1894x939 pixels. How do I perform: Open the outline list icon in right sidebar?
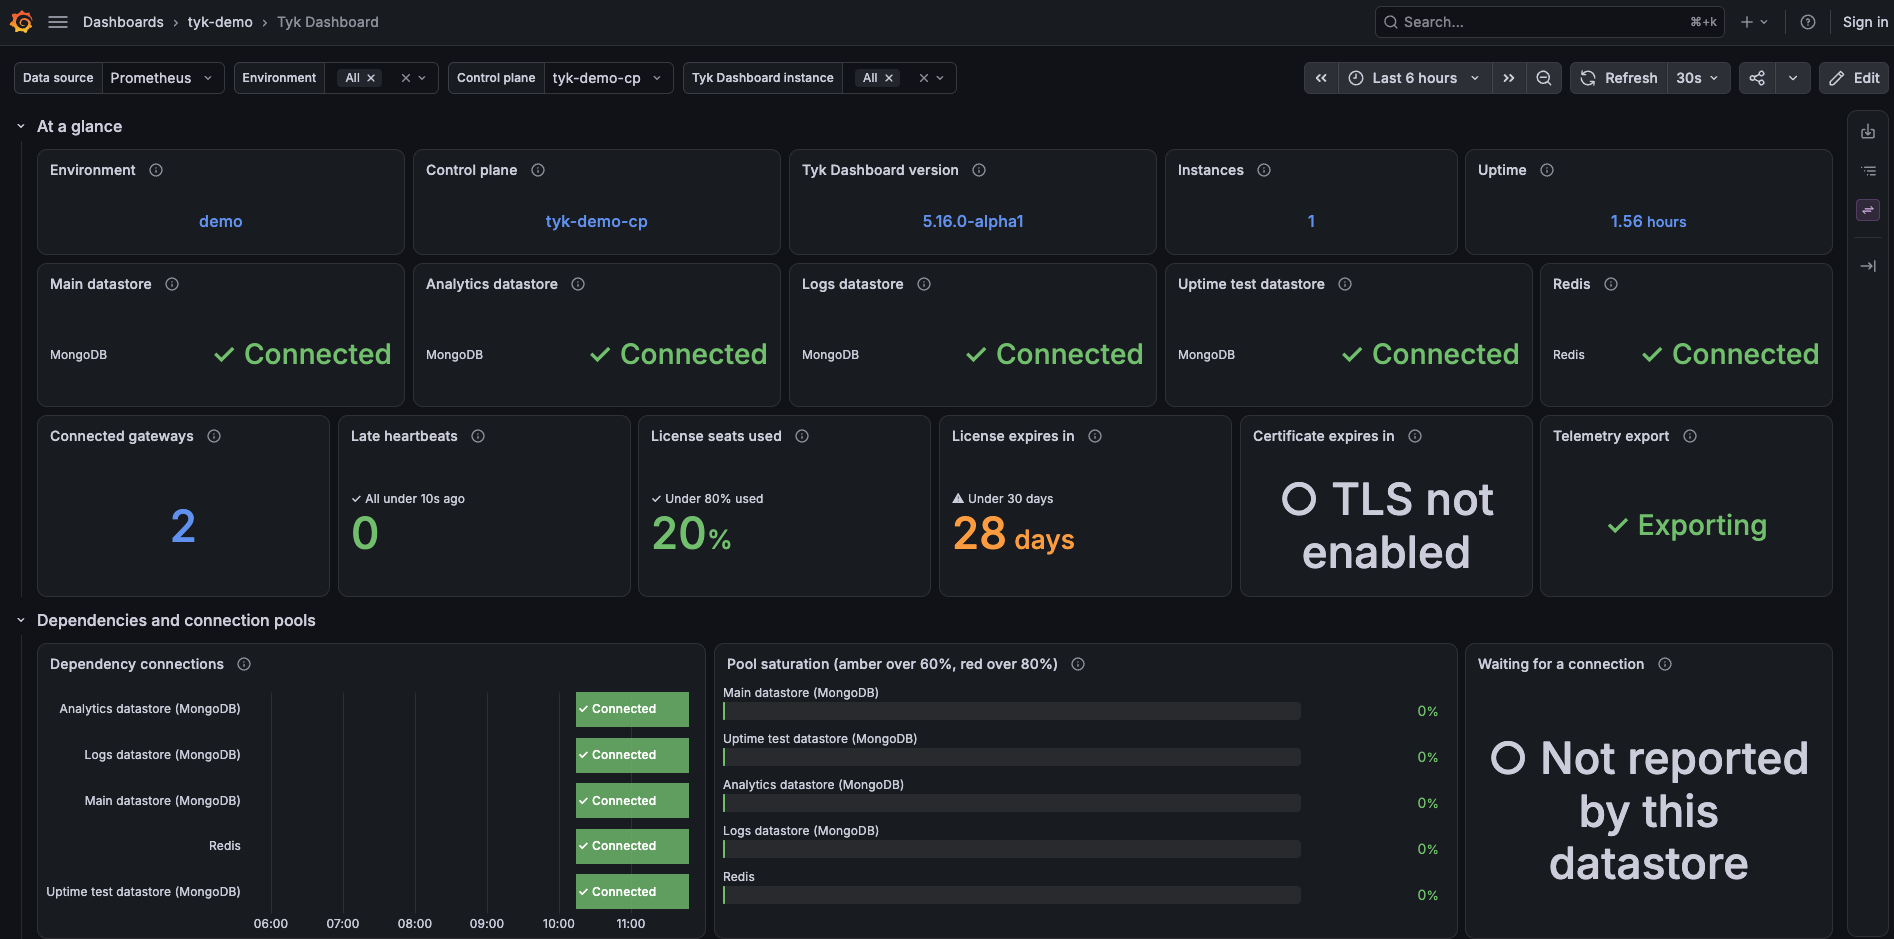point(1868,171)
